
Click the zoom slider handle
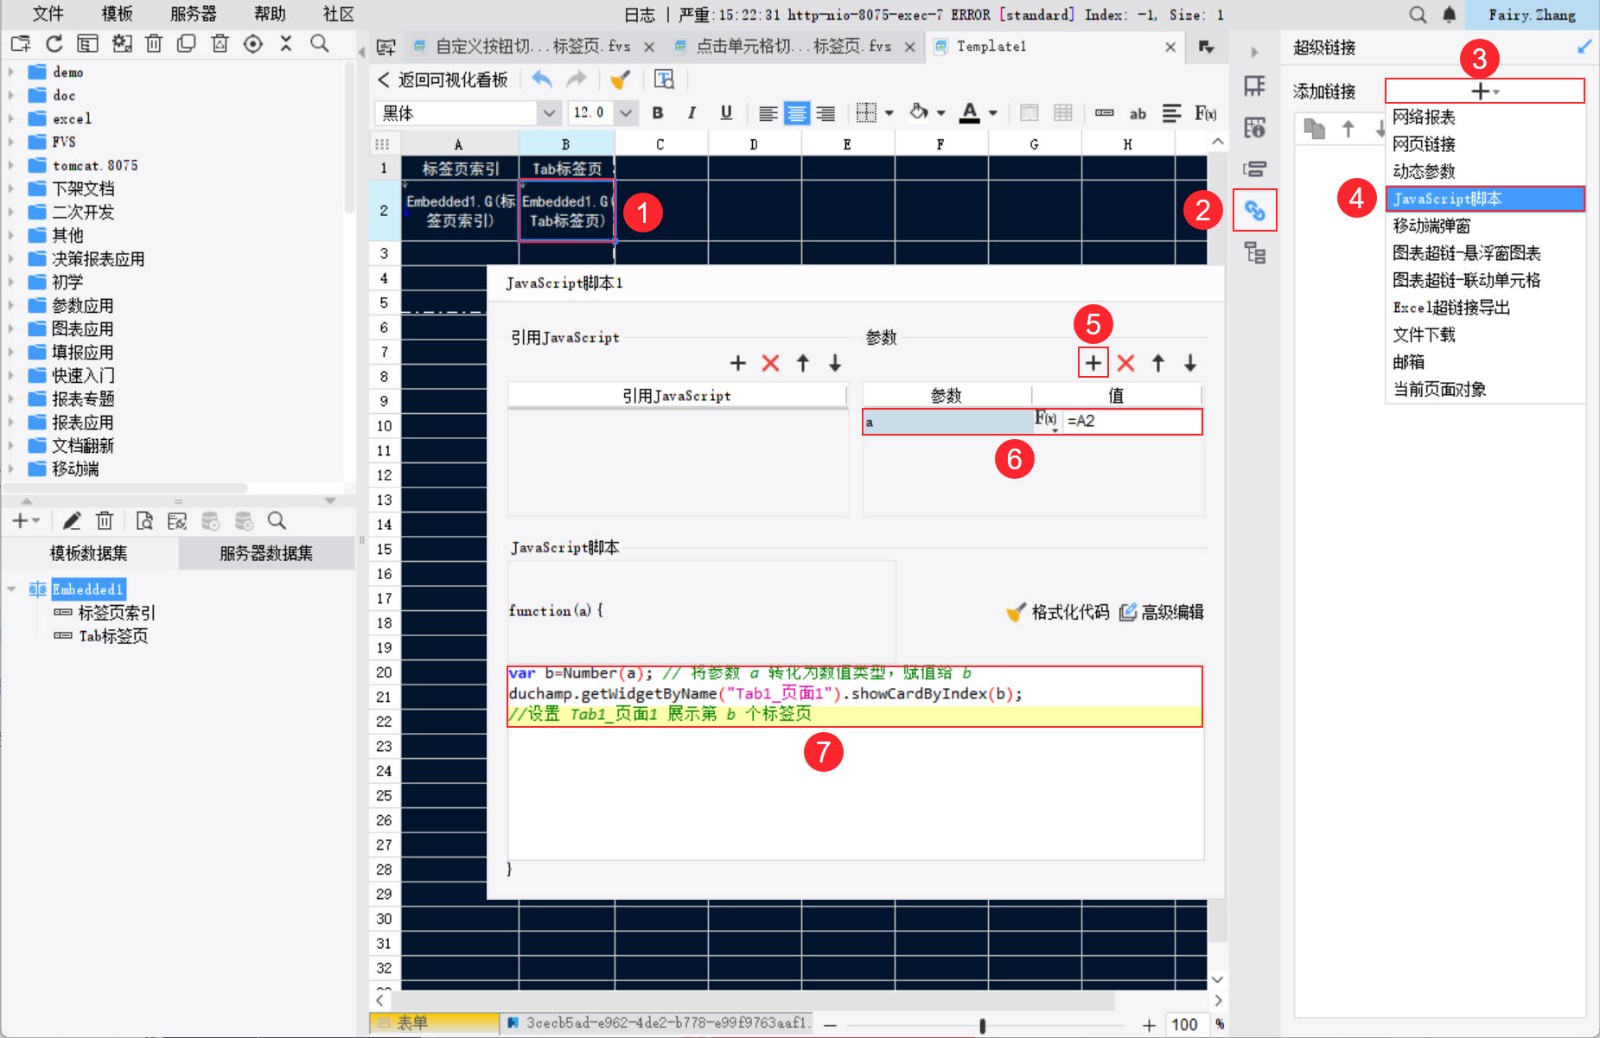click(x=982, y=1025)
